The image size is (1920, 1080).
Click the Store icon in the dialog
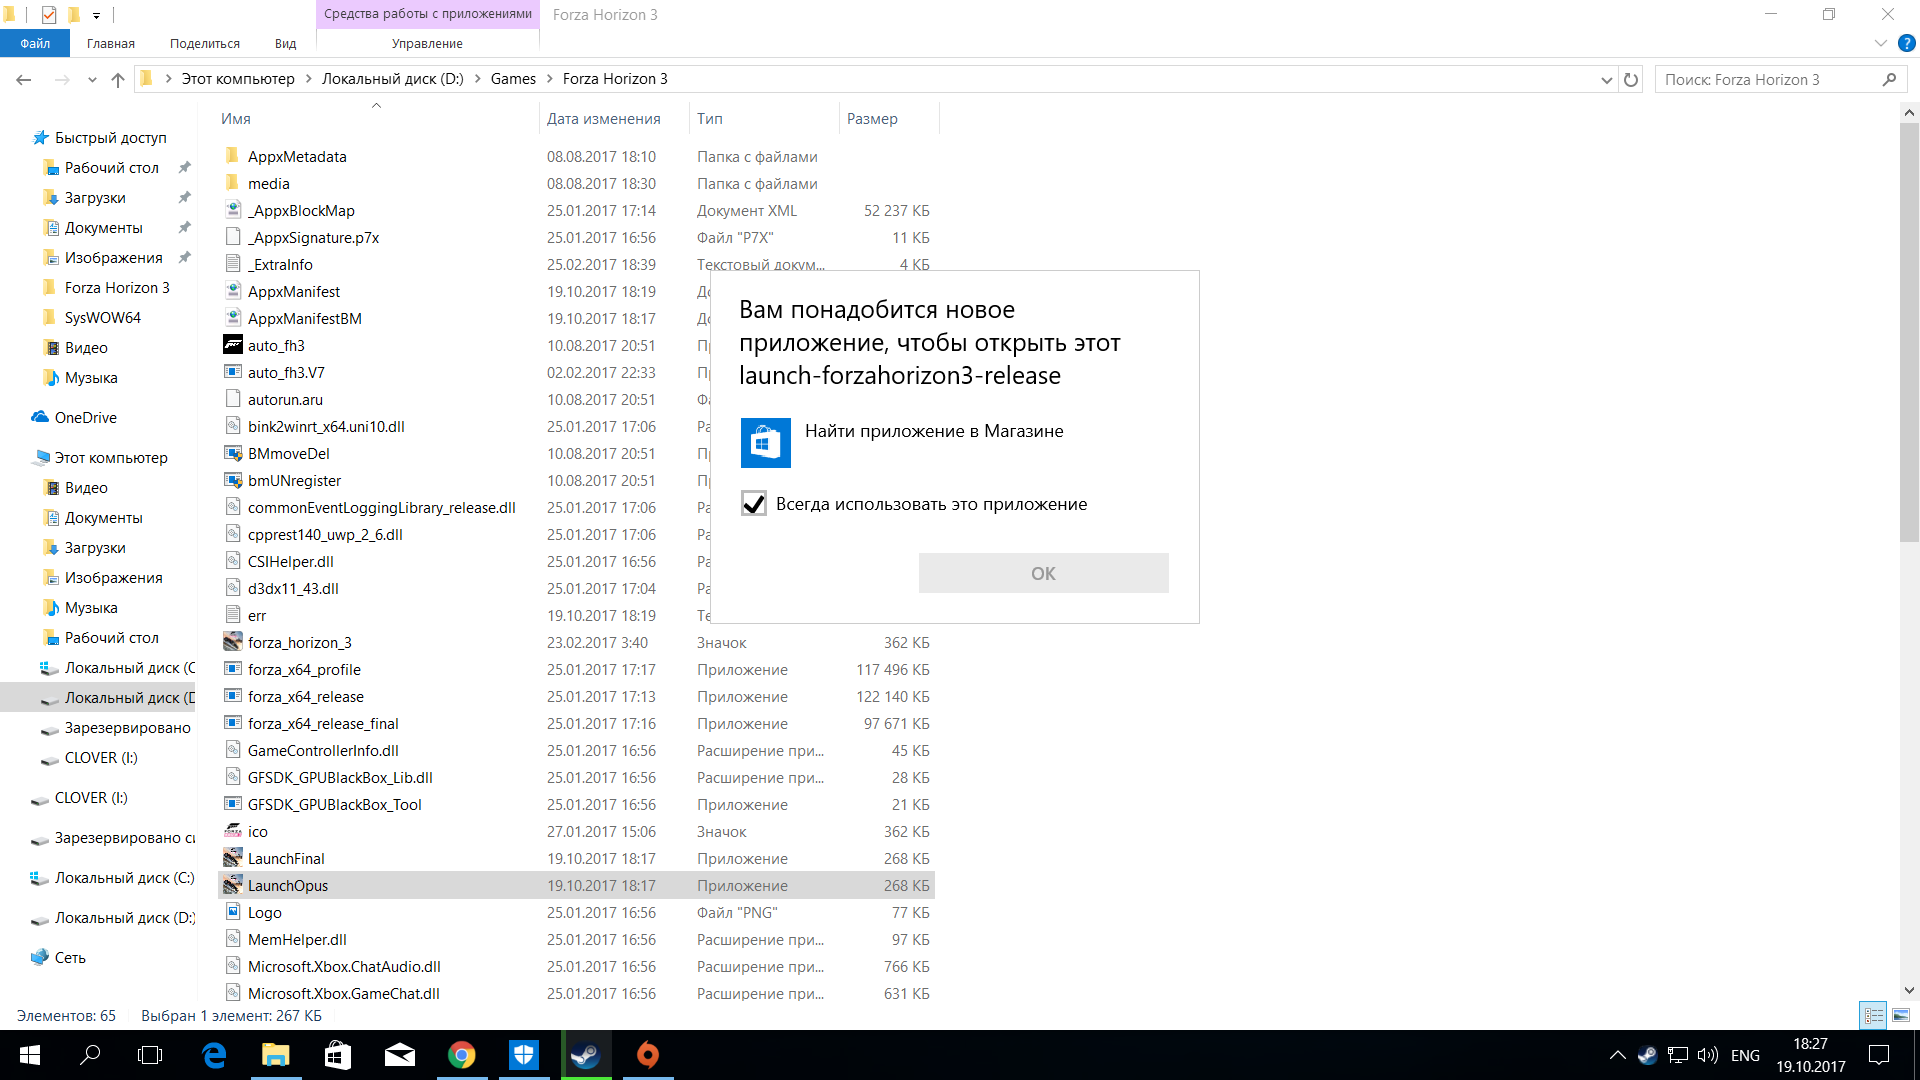(x=765, y=442)
